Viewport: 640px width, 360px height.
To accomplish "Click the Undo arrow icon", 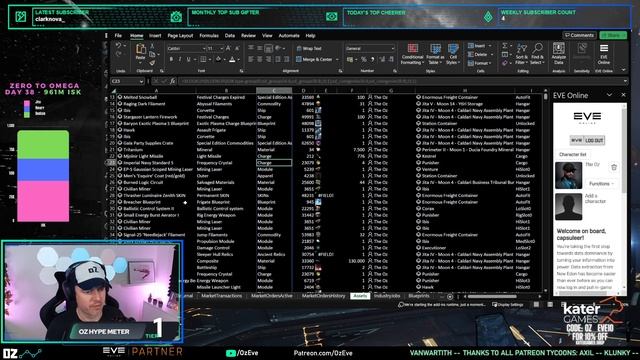I will (x=118, y=45).
